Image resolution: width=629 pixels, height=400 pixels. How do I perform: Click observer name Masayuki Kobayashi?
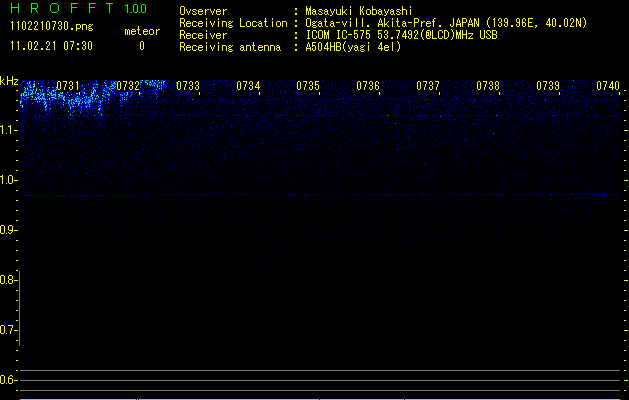click(359, 11)
